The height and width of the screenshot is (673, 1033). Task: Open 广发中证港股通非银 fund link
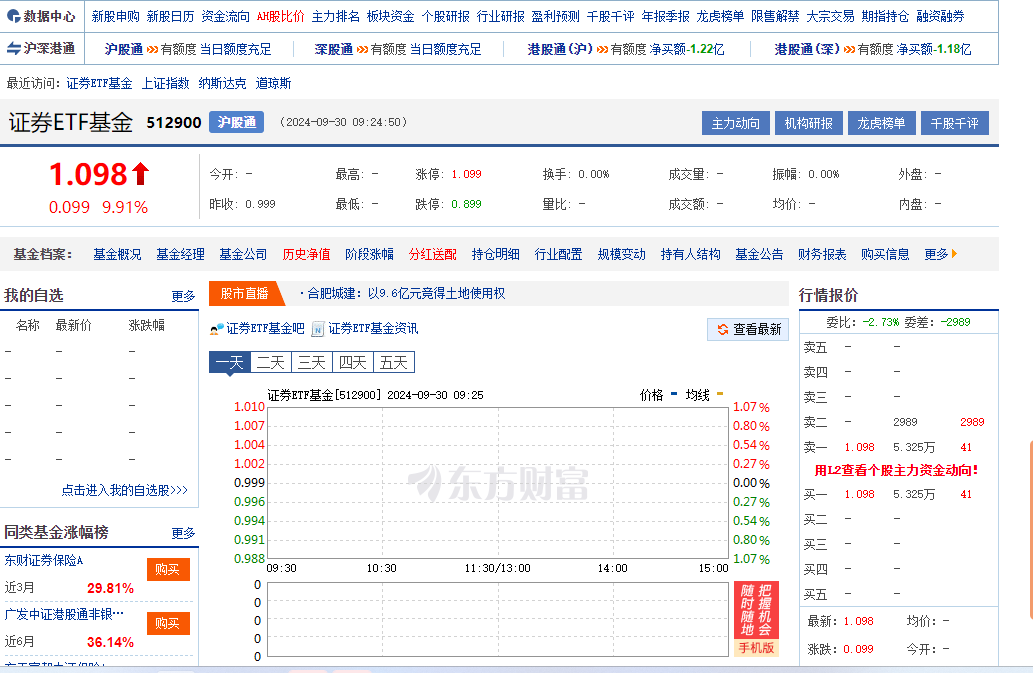coord(64,614)
